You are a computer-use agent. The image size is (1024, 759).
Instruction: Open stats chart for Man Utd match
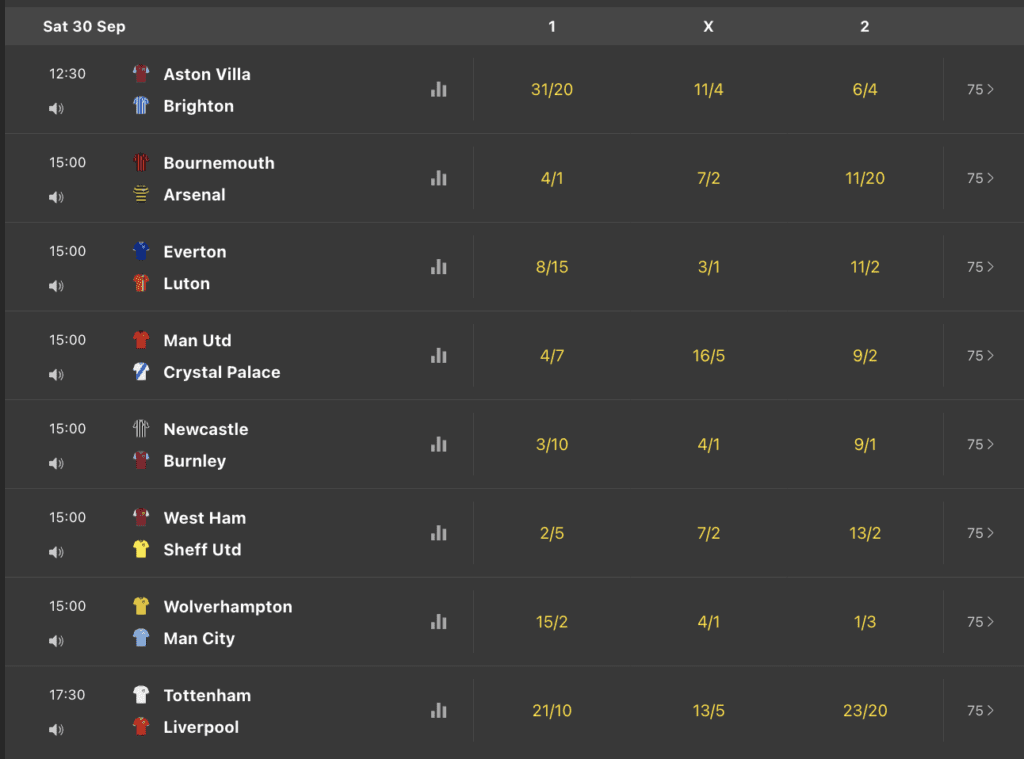click(x=439, y=355)
